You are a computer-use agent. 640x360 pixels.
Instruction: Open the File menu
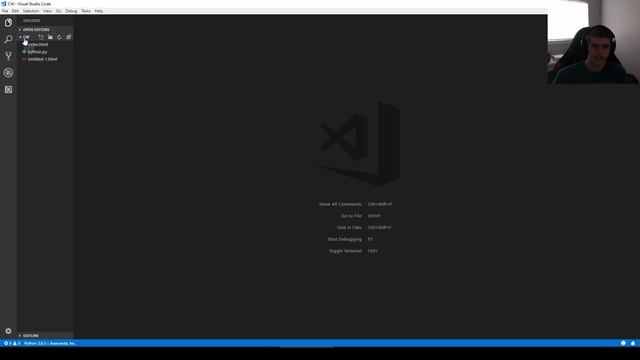pos(5,11)
